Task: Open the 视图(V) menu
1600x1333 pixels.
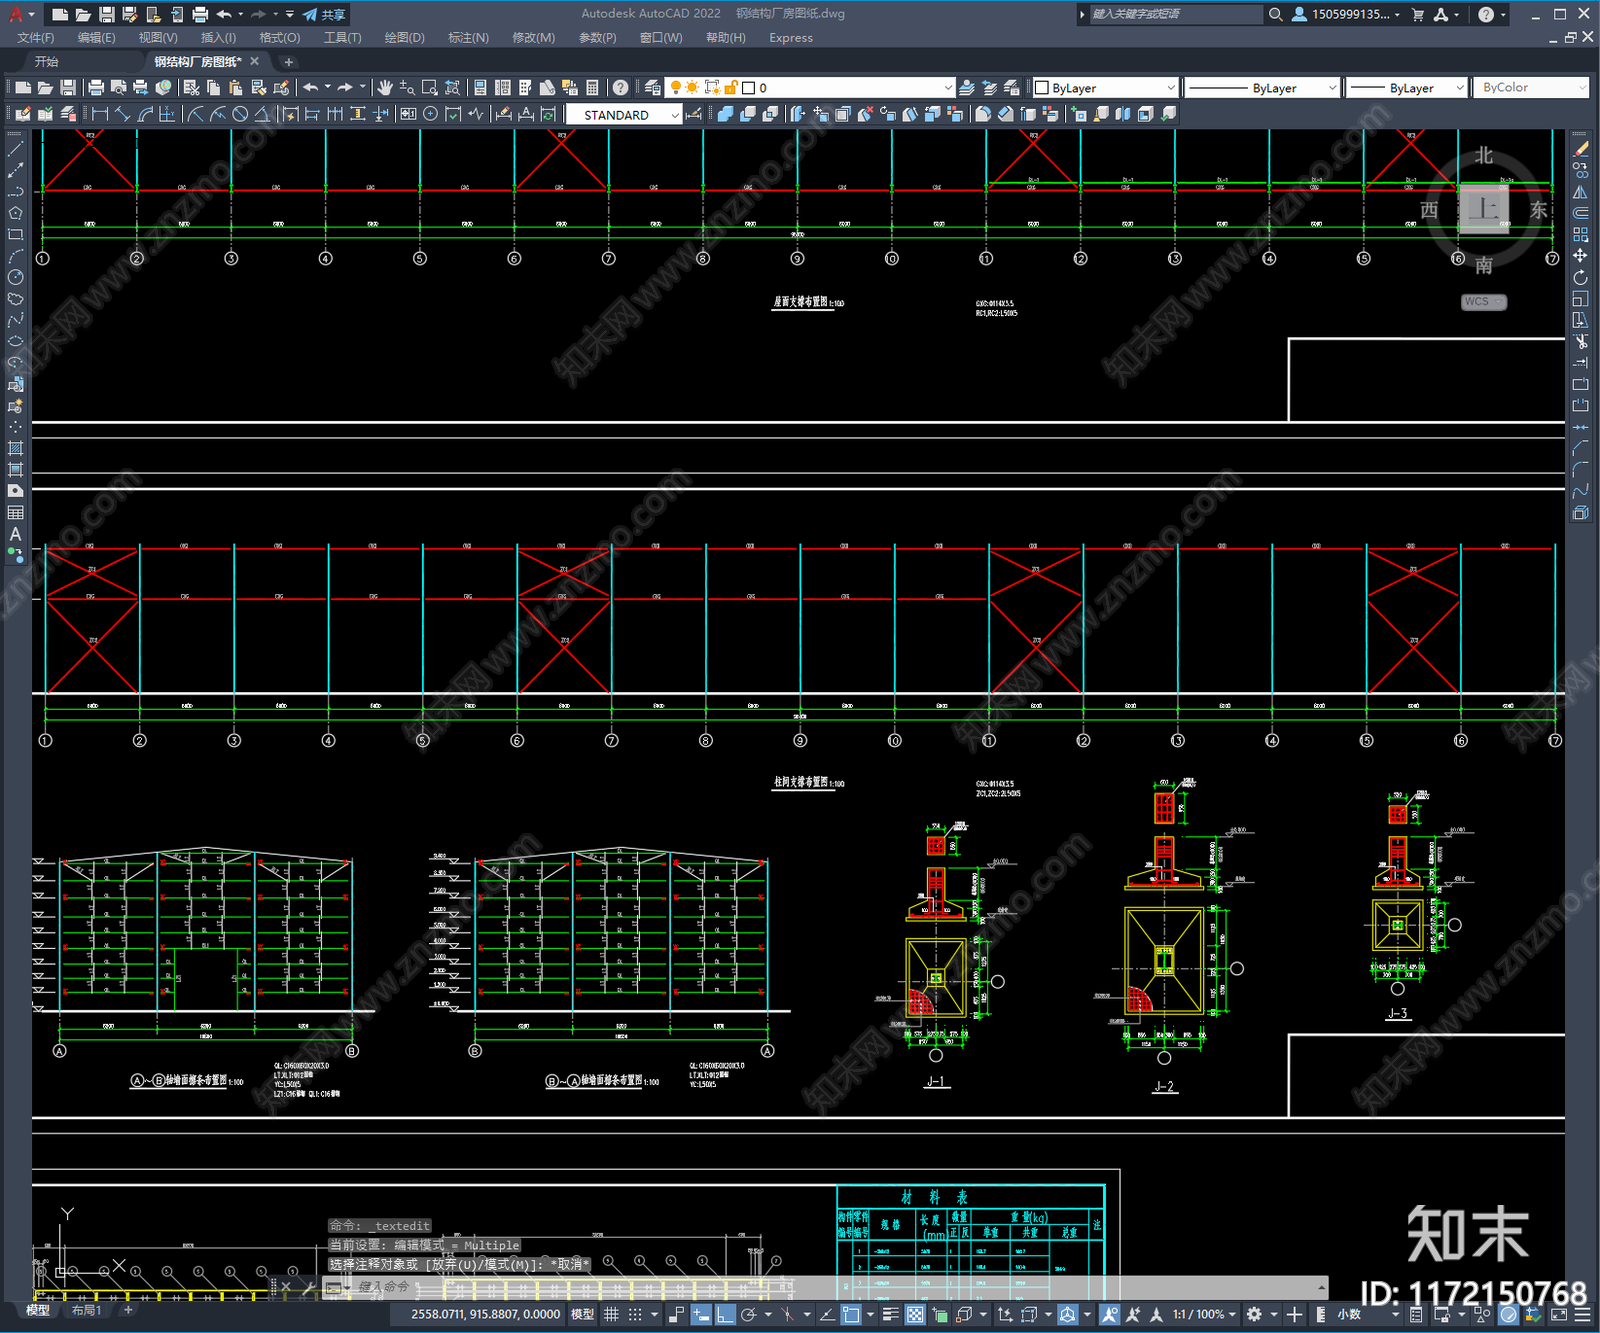Action: click(x=158, y=38)
